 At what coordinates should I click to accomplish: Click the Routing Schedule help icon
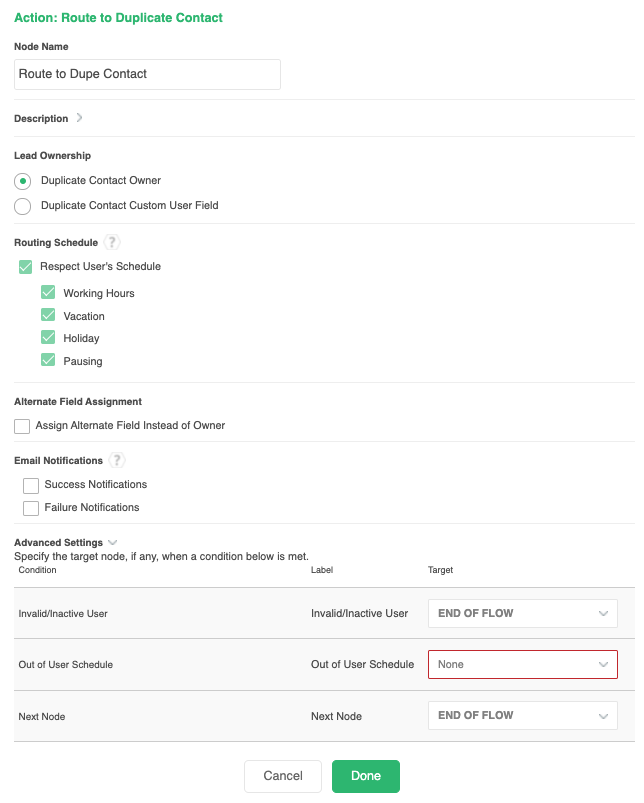[x=112, y=242]
